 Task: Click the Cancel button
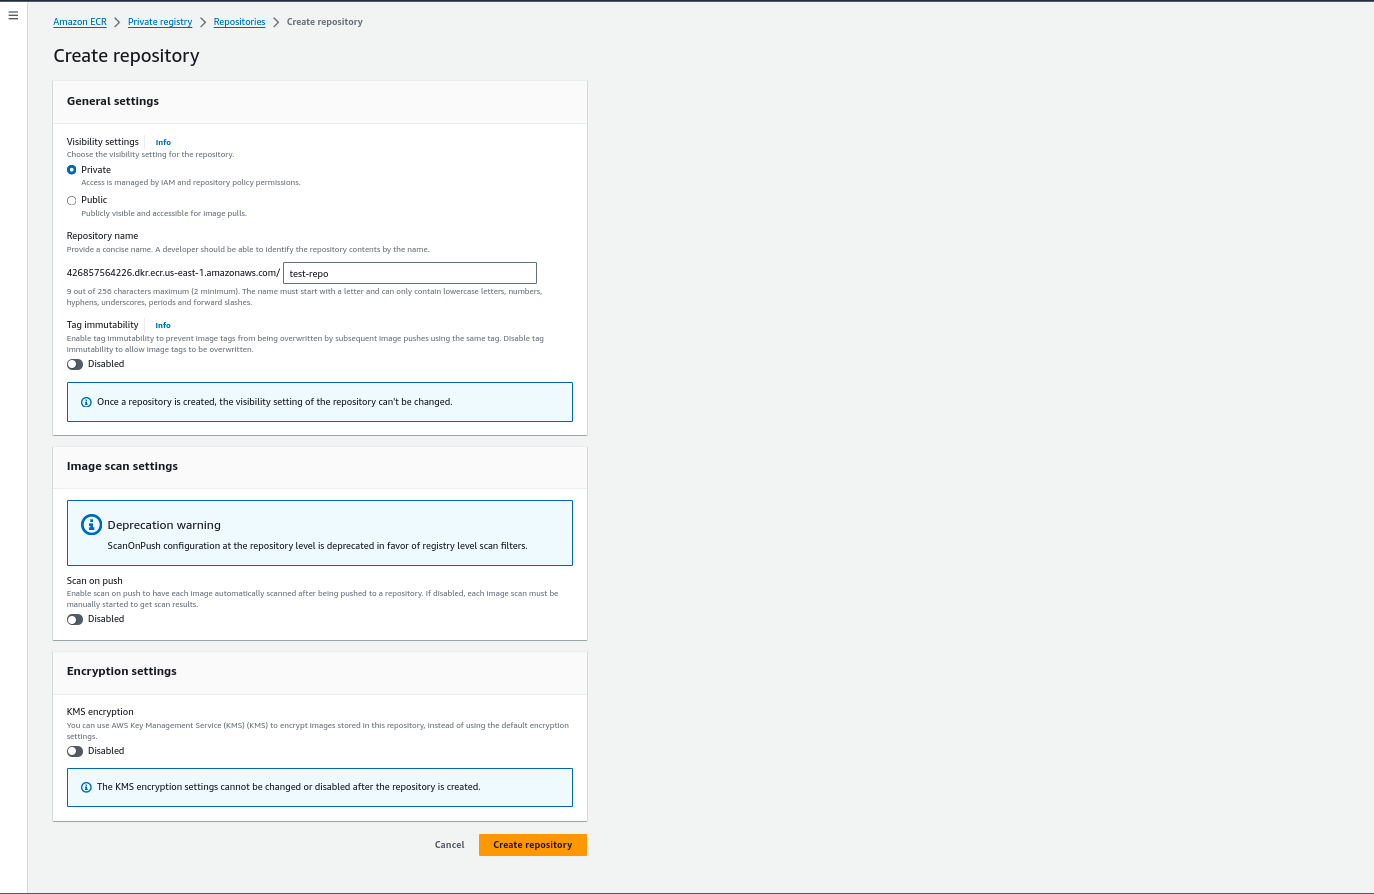point(449,845)
